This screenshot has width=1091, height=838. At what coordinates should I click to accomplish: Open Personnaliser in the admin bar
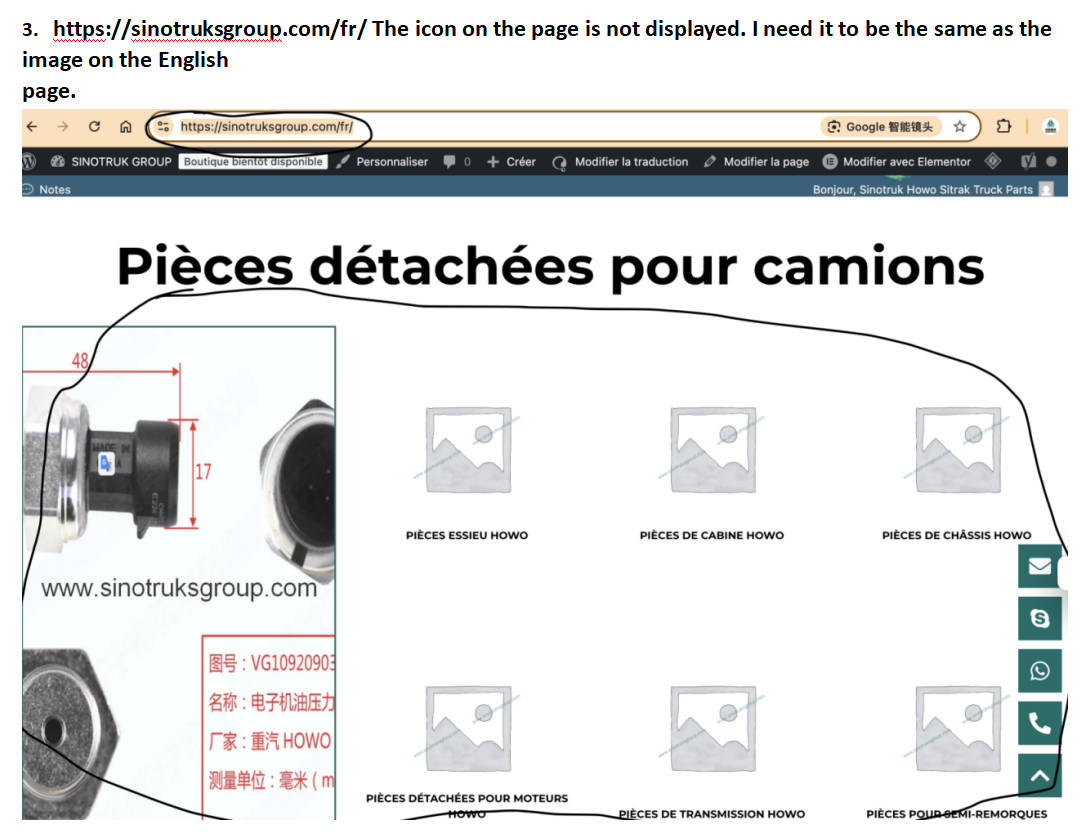tap(382, 161)
